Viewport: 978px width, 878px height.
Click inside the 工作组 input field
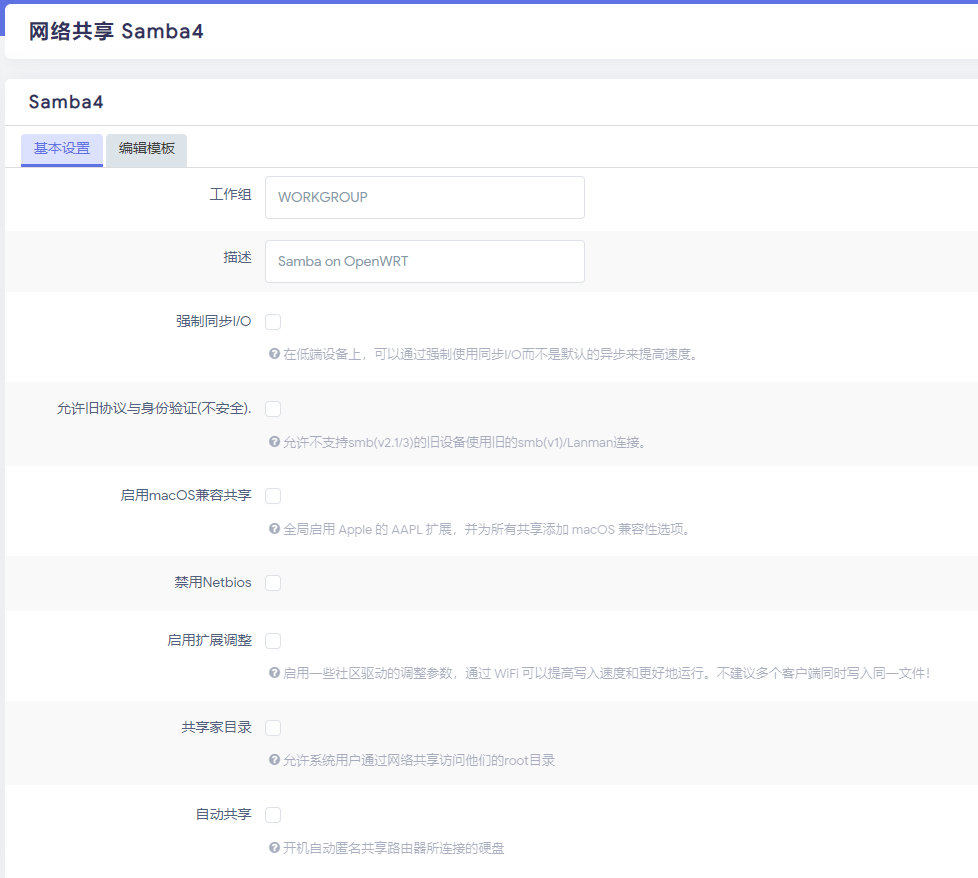pyautogui.click(x=424, y=197)
